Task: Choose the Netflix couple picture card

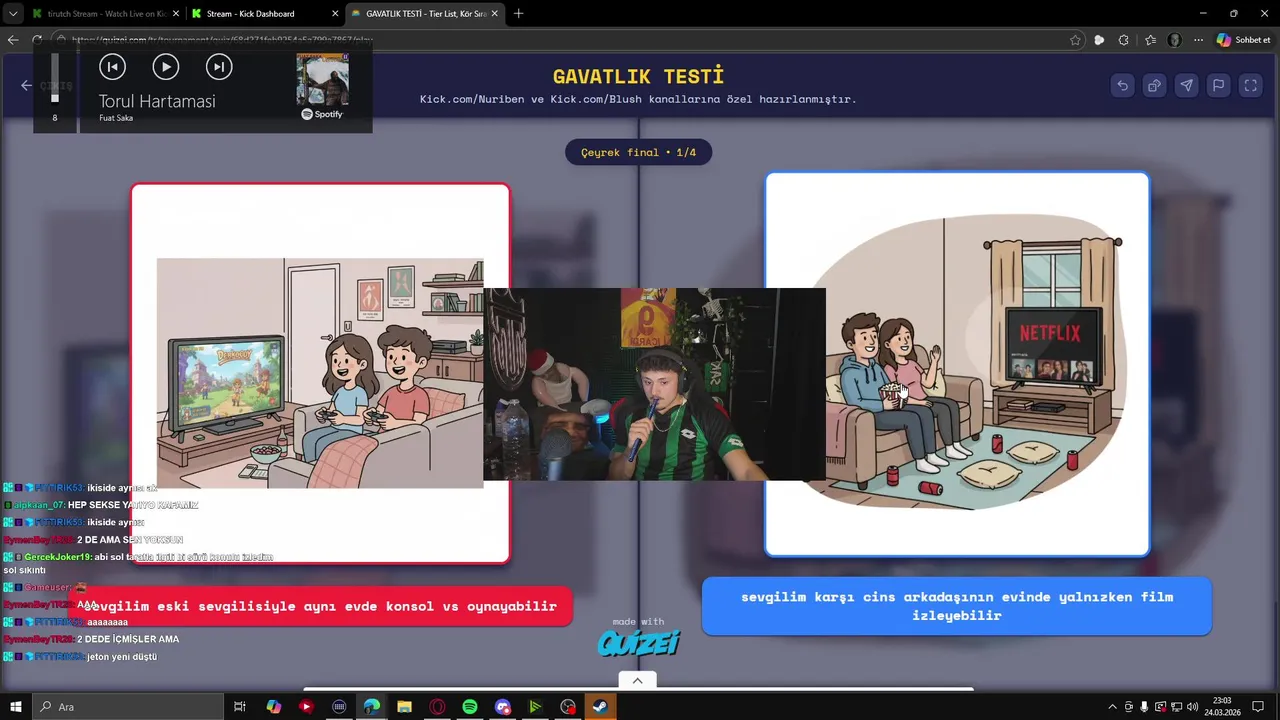Action: (957, 364)
